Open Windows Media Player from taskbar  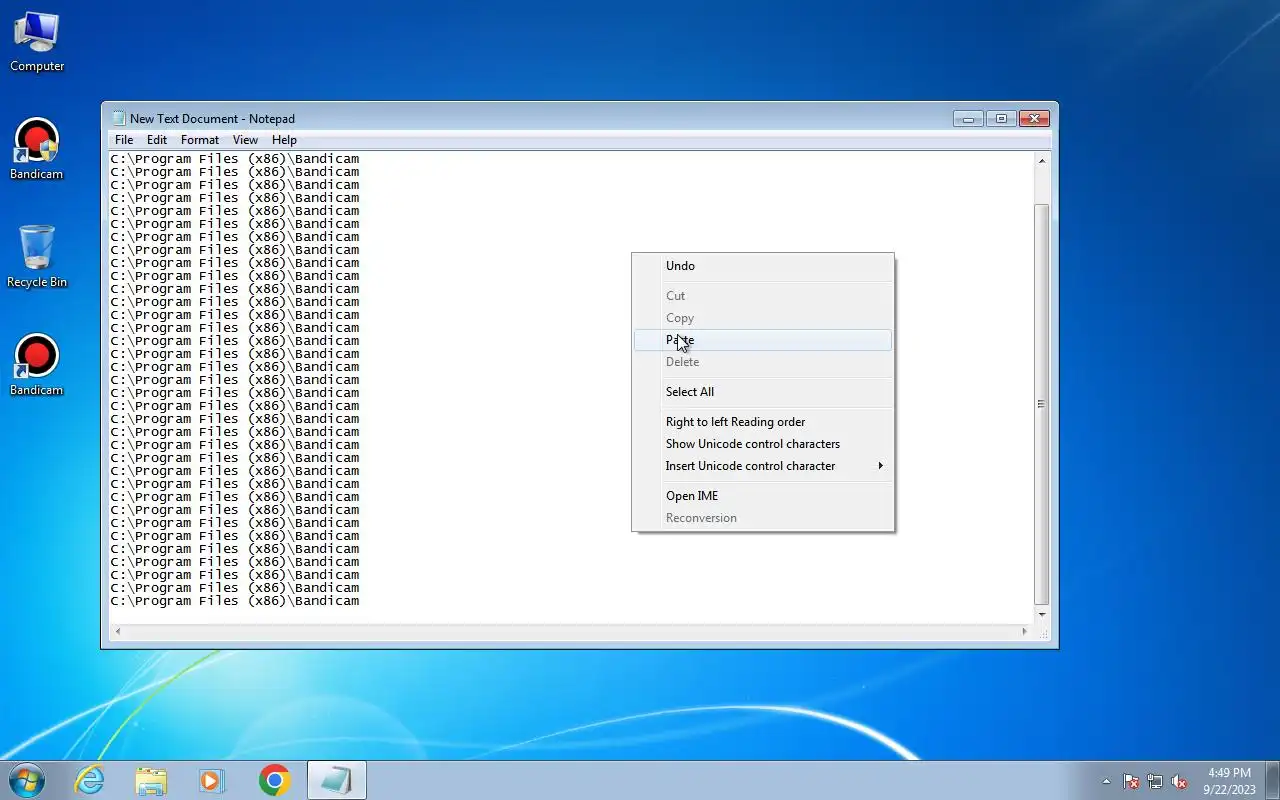pyautogui.click(x=212, y=780)
